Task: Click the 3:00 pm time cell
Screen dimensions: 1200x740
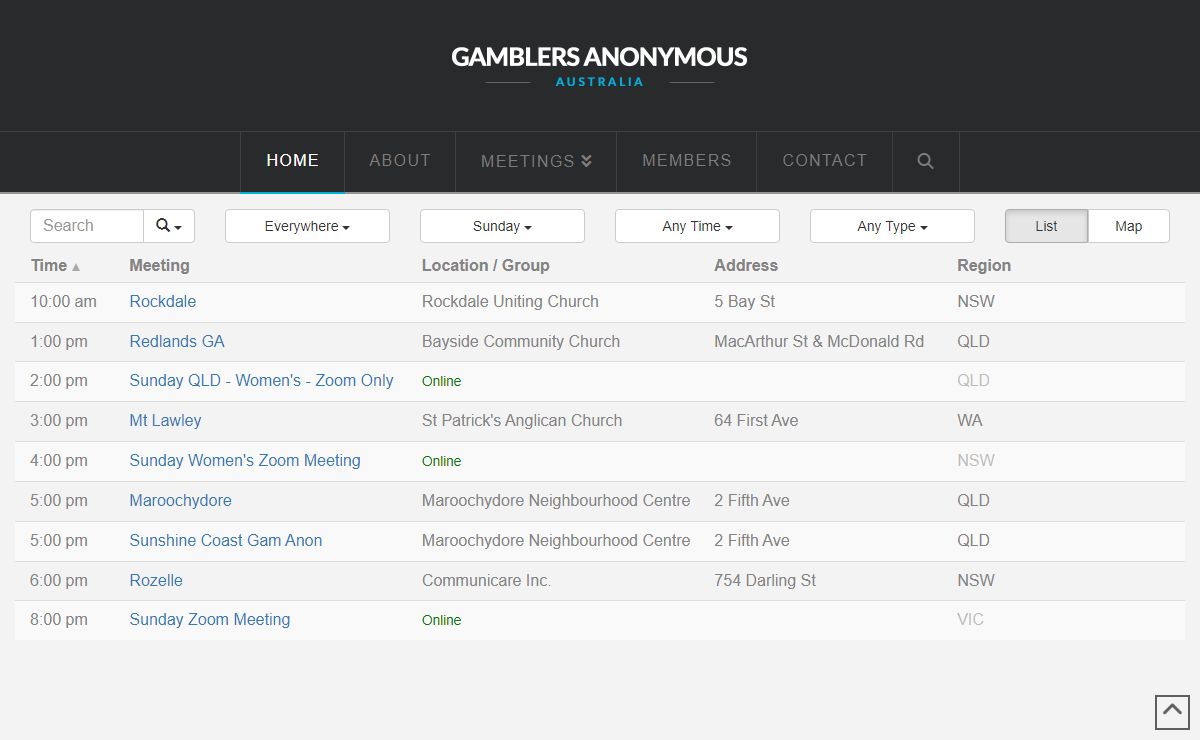Action: [x=59, y=420]
